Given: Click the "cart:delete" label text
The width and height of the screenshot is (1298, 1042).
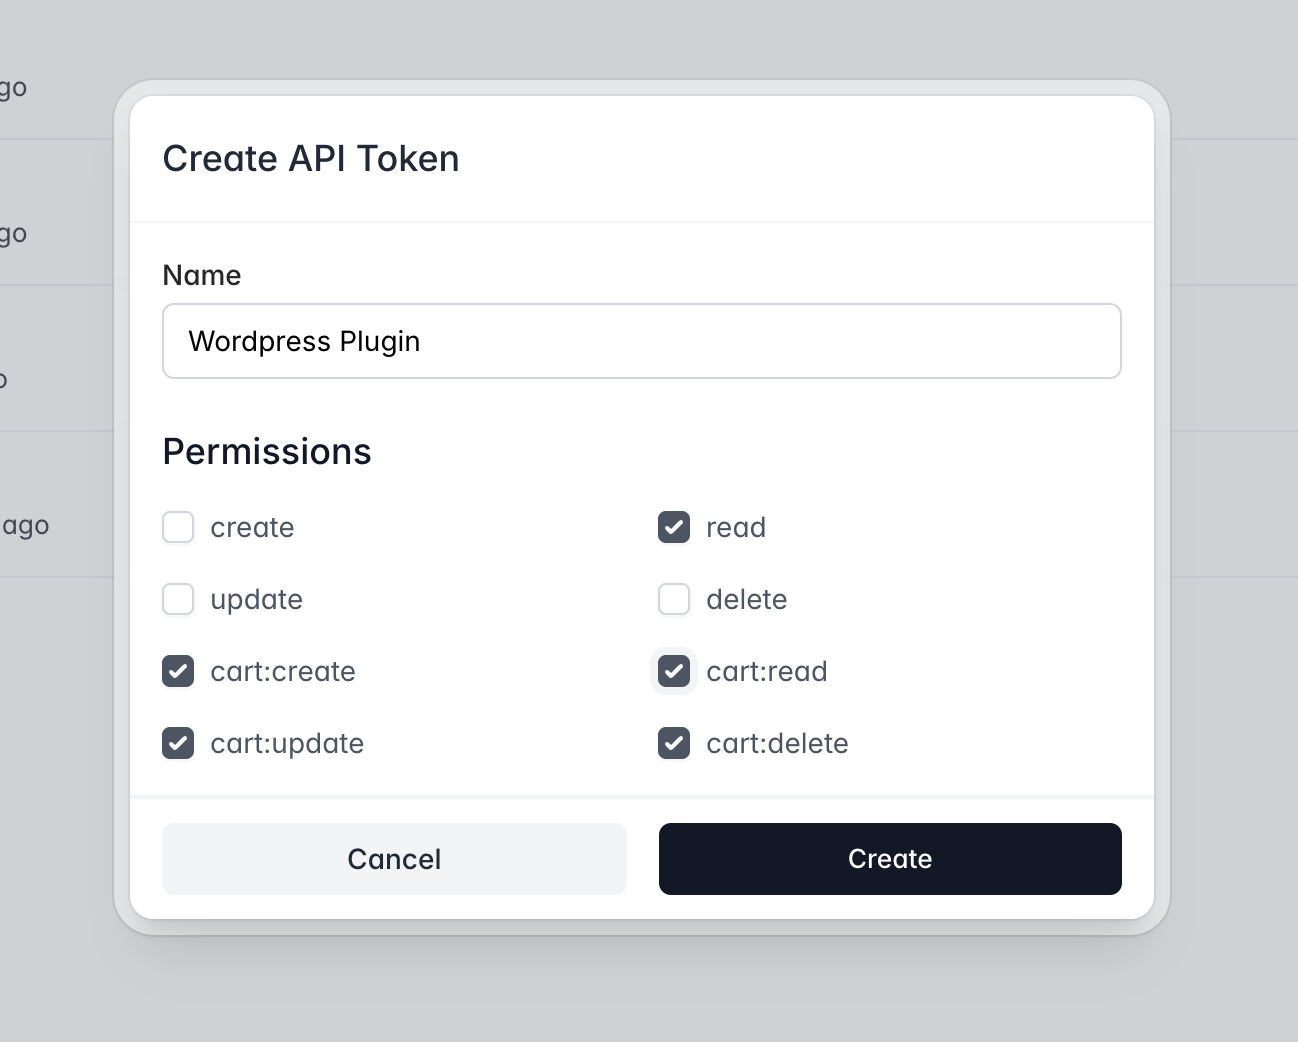Looking at the screenshot, I should coord(777,743).
